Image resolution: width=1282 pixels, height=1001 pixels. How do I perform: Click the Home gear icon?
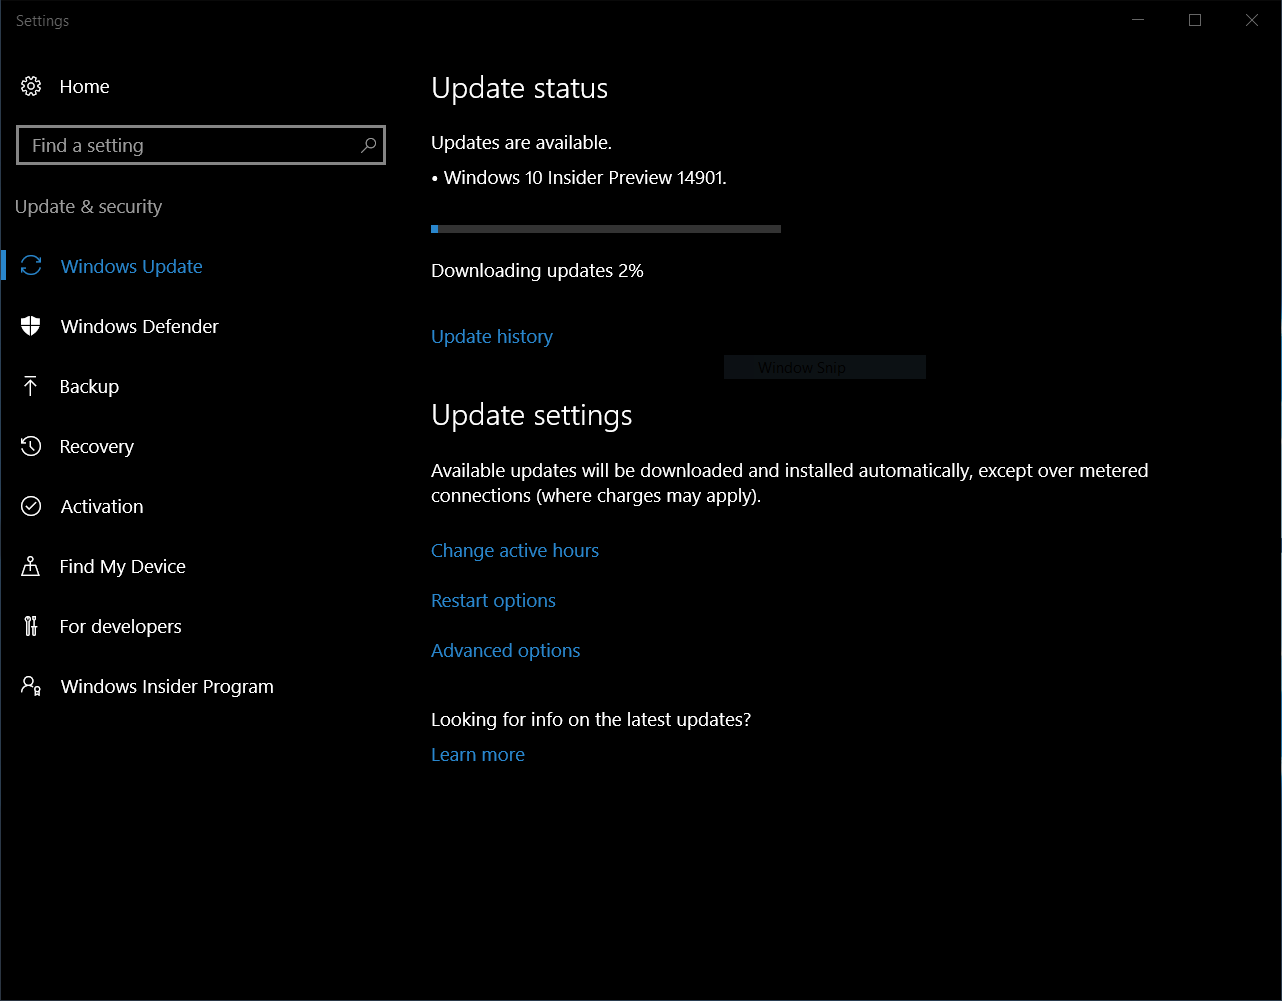[31, 87]
